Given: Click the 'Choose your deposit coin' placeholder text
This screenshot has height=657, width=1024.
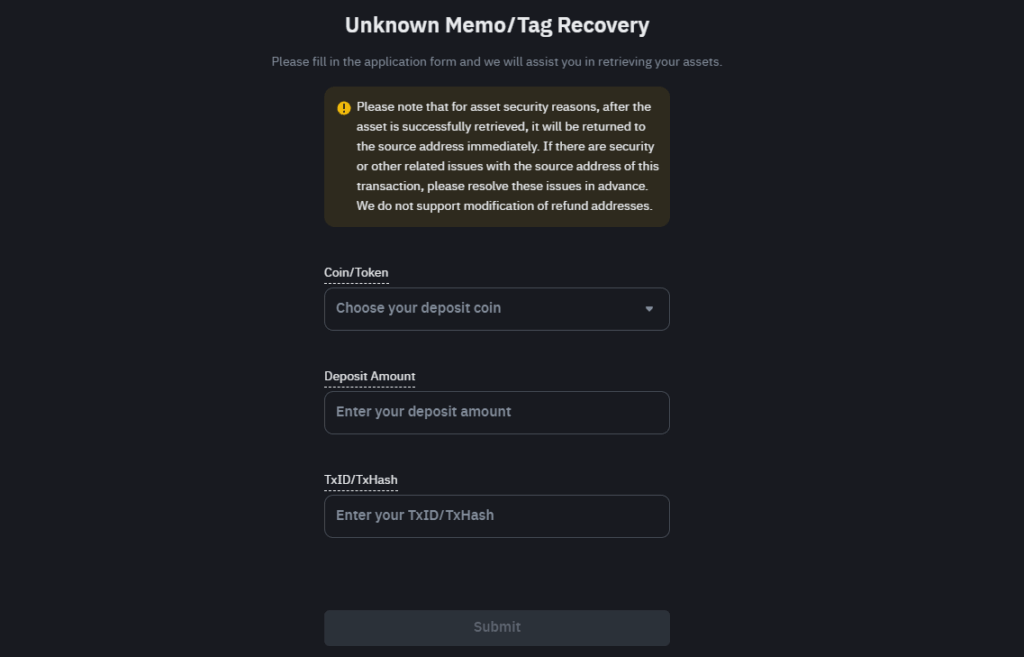Looking at the screenshot, I should click(419, 308).
